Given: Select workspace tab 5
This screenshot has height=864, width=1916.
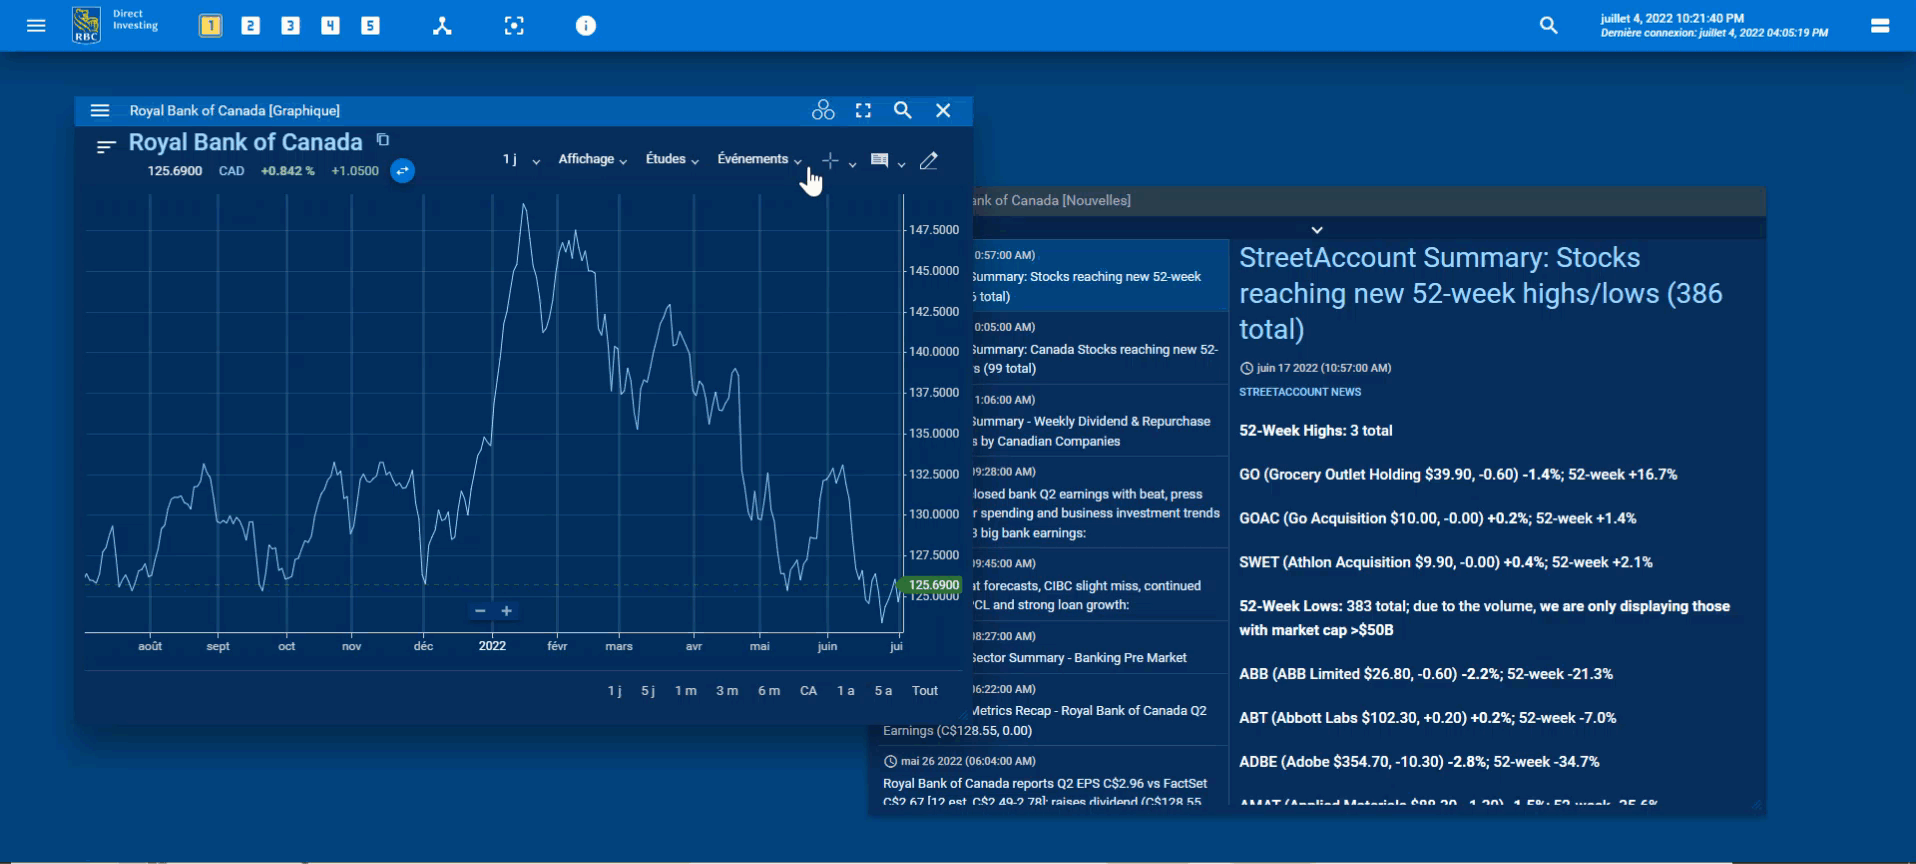Looking at the screenshot, I should click(x=370, y=26).
